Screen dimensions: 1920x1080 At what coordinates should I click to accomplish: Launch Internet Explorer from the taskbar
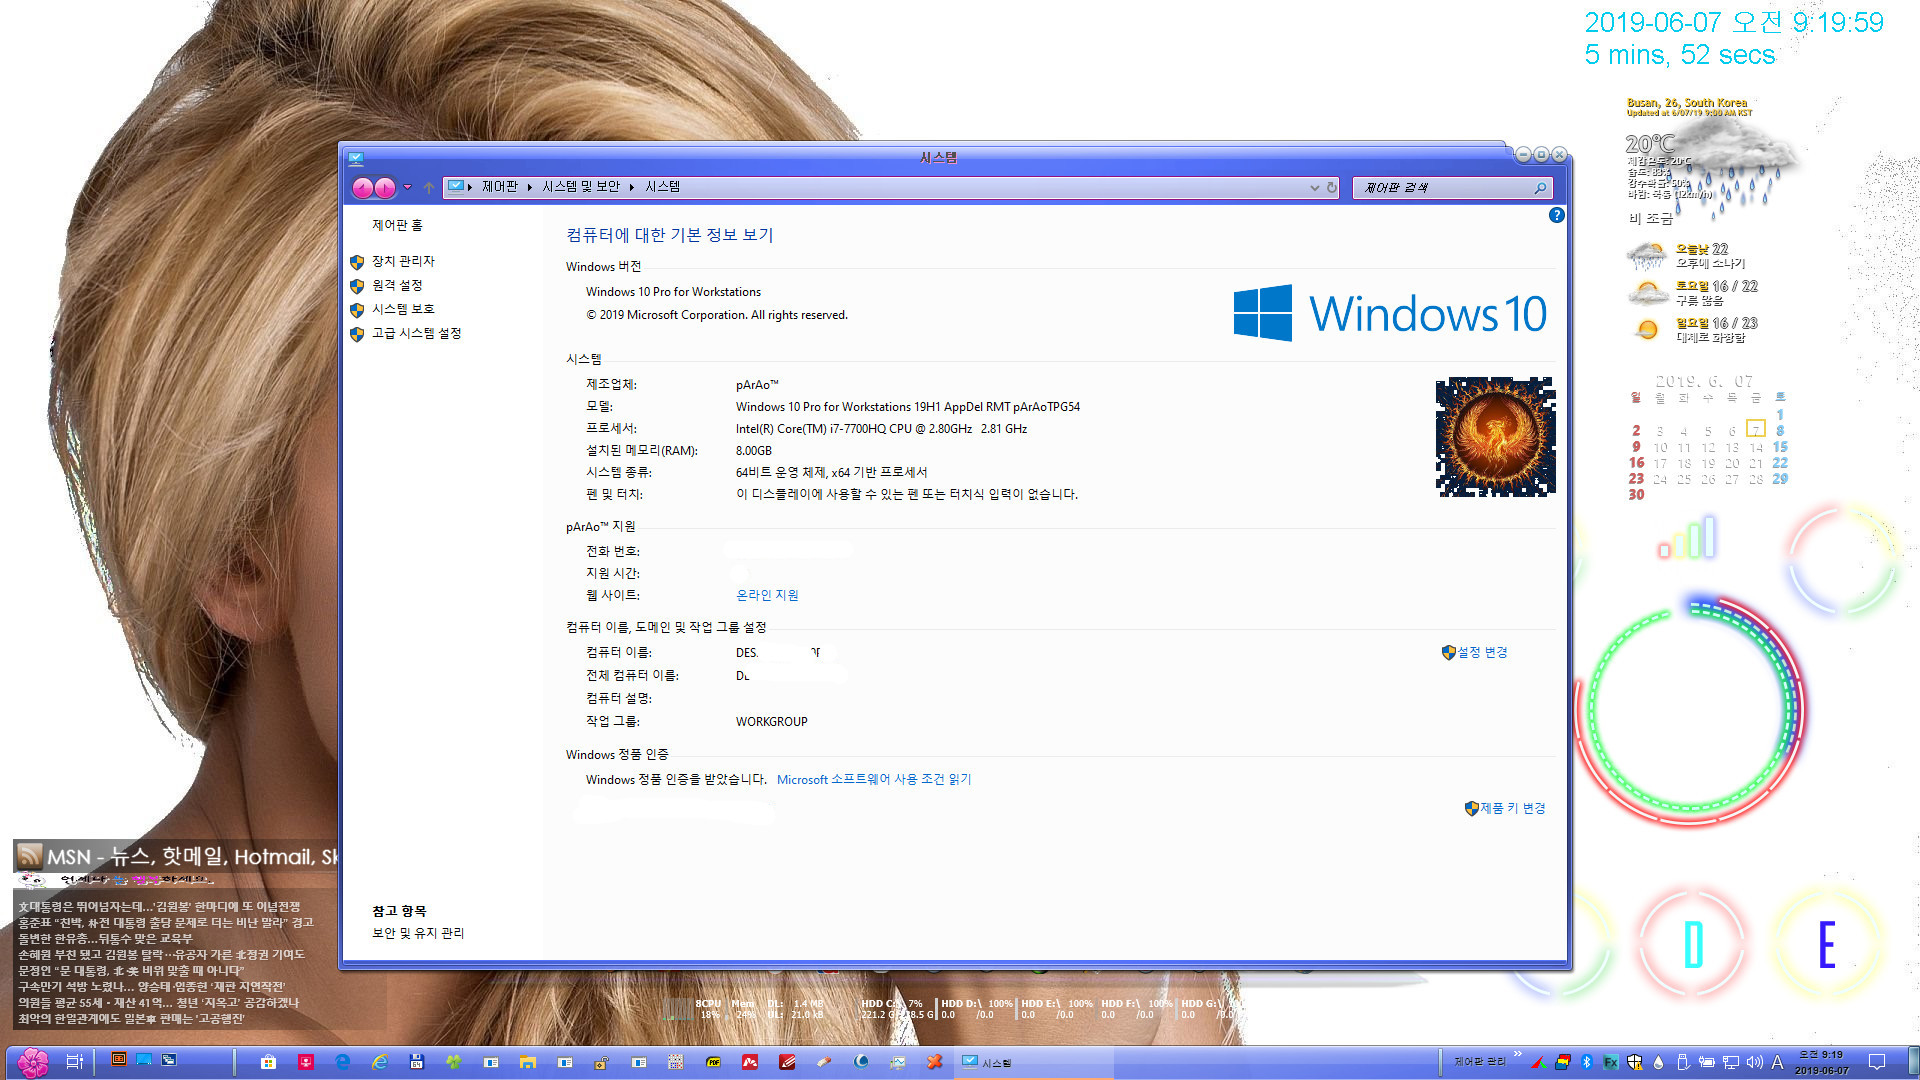[x=380, y=1062]
